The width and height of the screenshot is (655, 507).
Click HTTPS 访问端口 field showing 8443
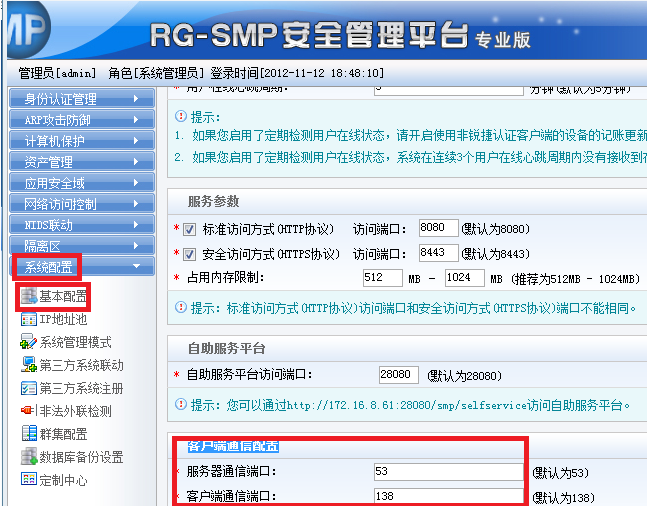[439, 253]
